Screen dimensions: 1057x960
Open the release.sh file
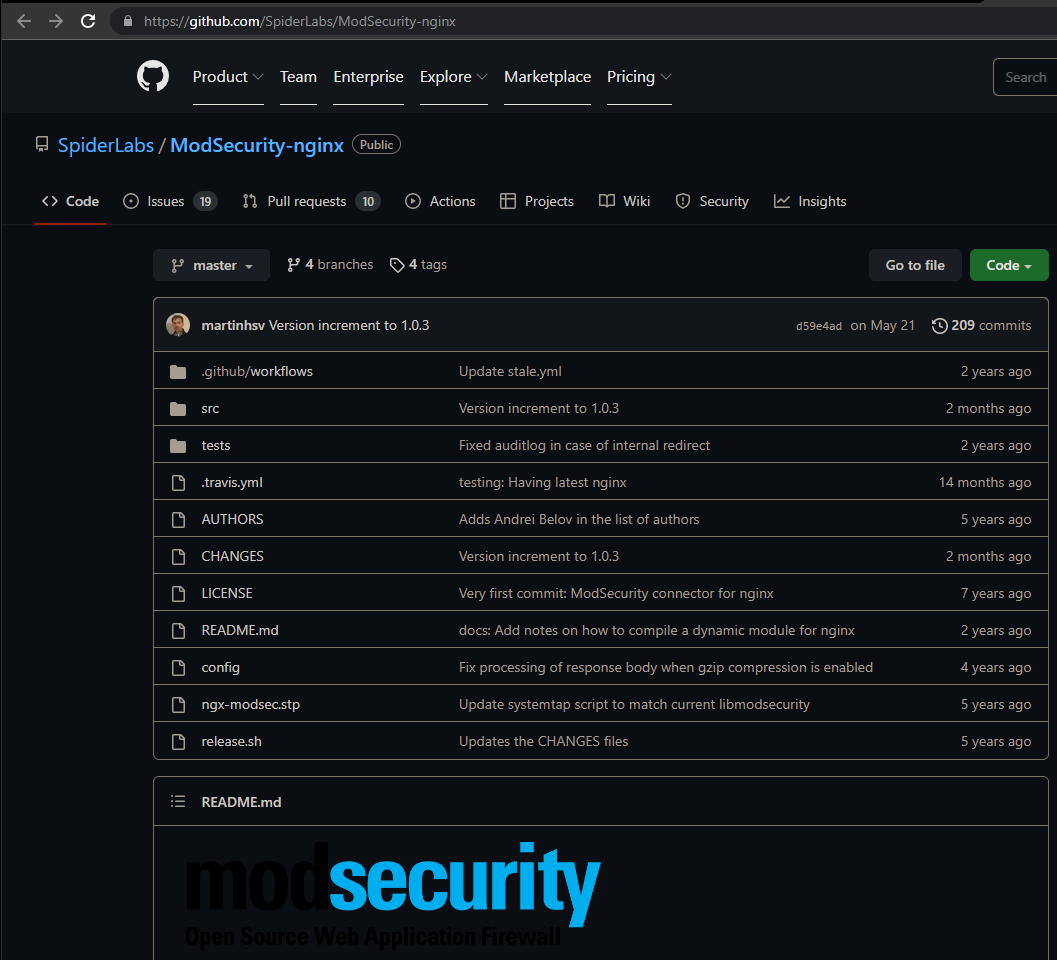231,742
